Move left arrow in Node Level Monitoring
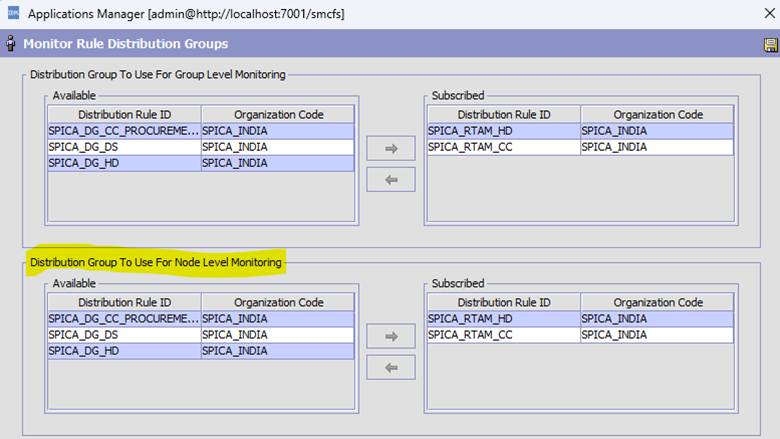This screenshot has height=439, width=780. pyautogui.click(x=391, y=367)
